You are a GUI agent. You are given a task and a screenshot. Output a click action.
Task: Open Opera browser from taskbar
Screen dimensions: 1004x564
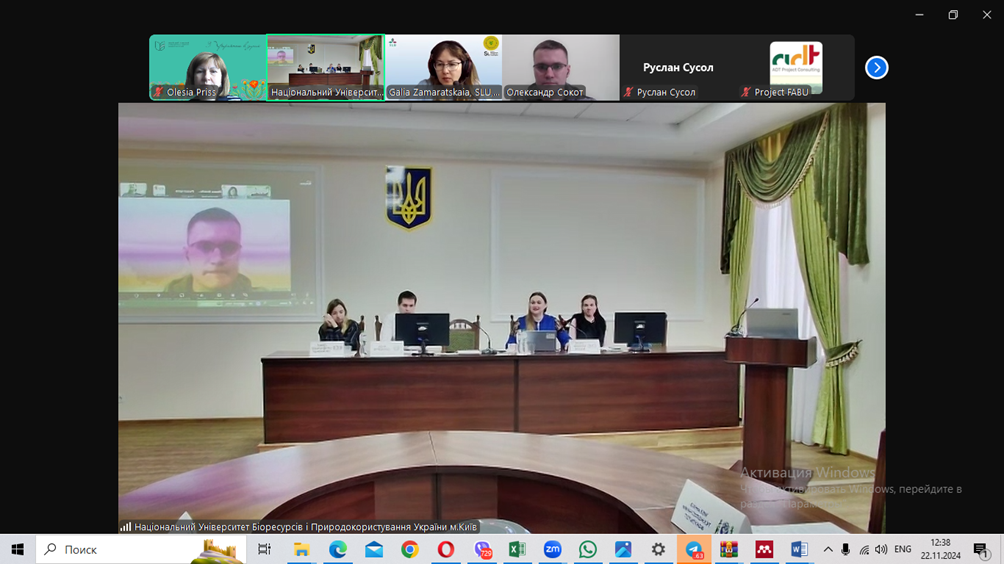(446, 549)
